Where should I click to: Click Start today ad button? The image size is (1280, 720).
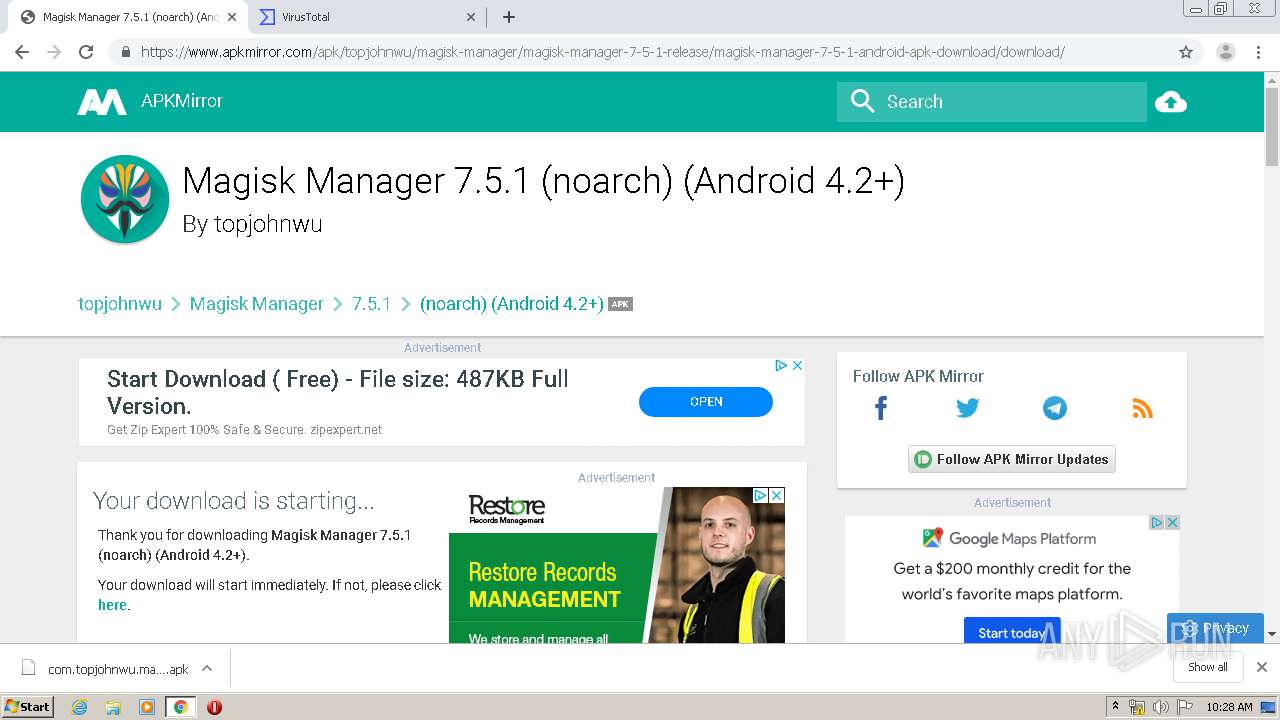click(x=1012, y=632)
